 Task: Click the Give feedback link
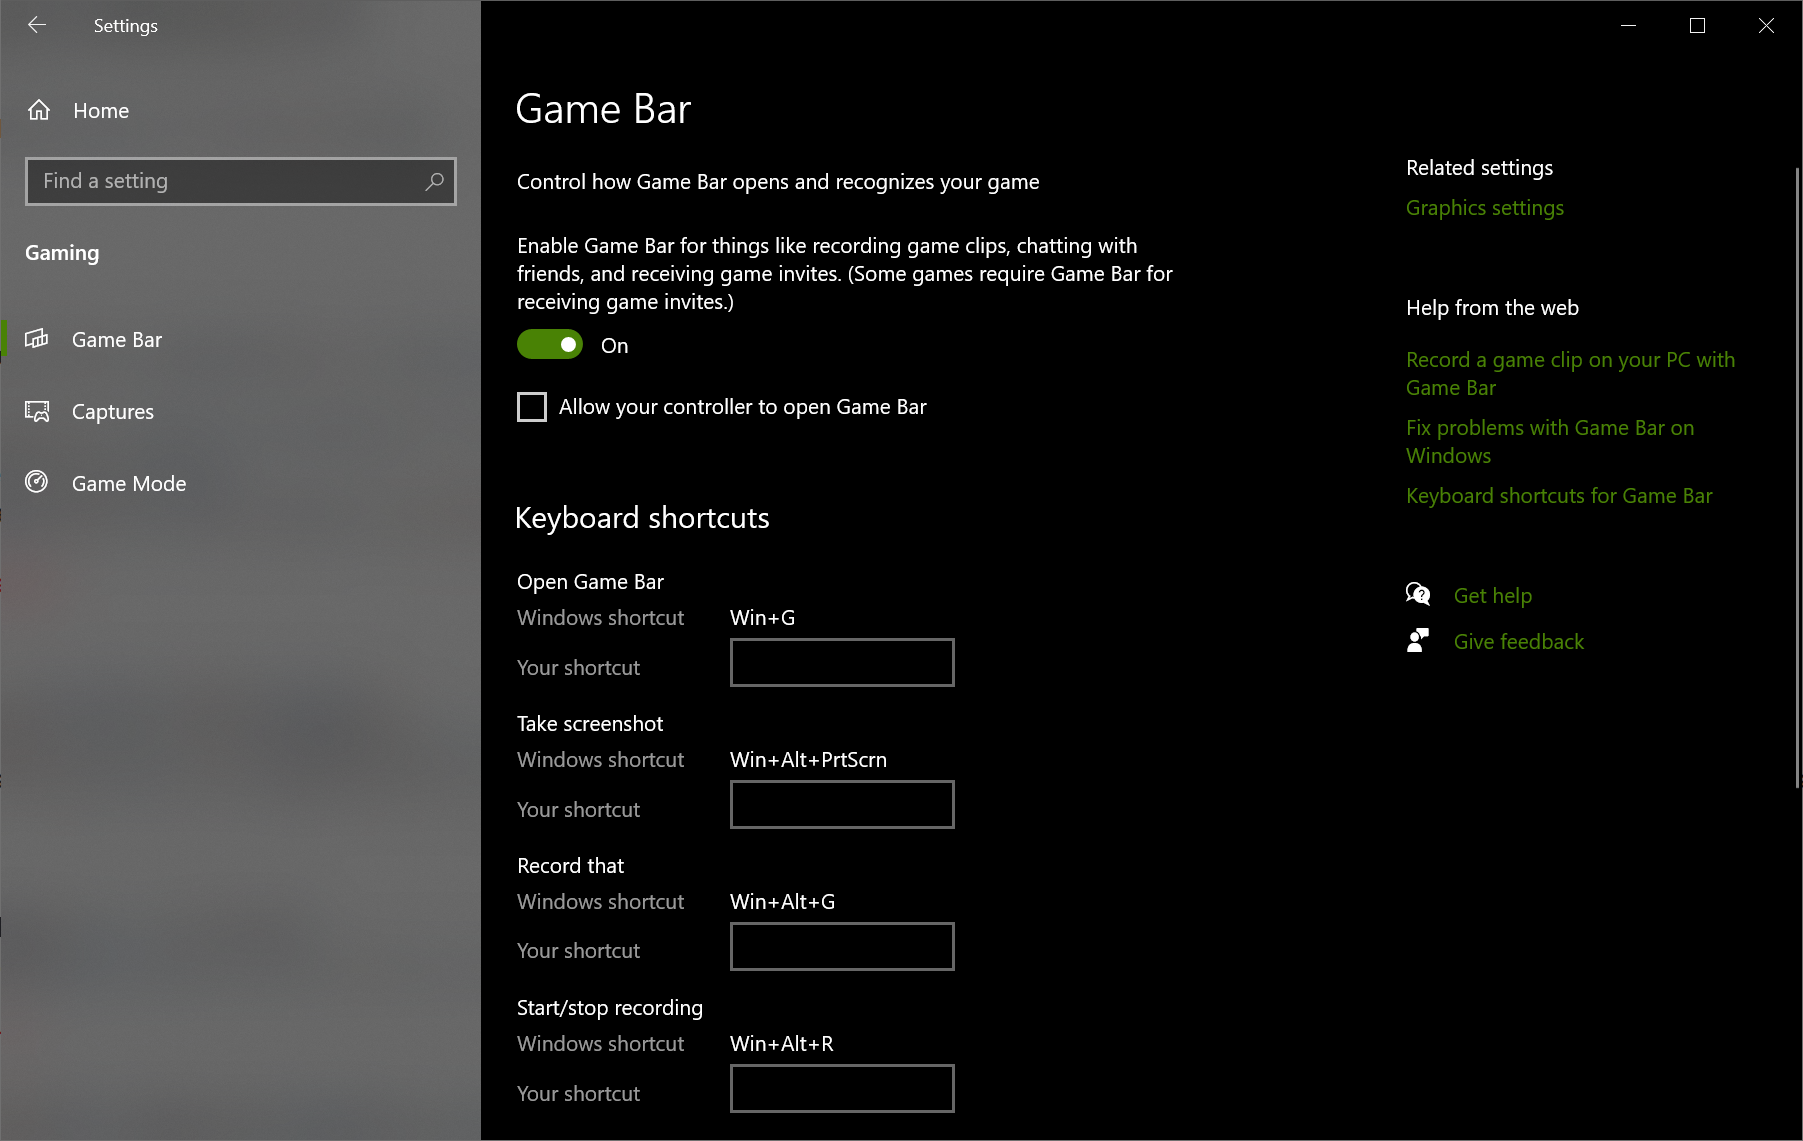(x=1519, y=642)
